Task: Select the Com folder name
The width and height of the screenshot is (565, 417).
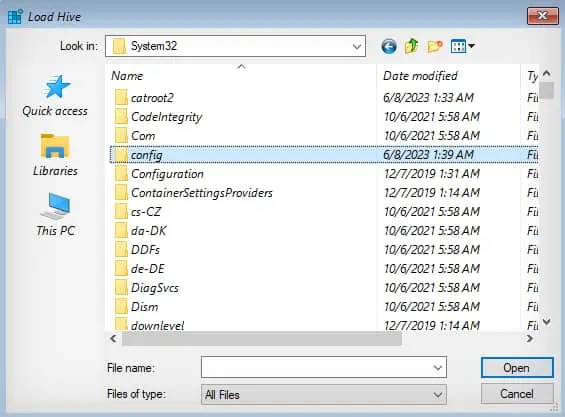Action: [x=143, y=136]
